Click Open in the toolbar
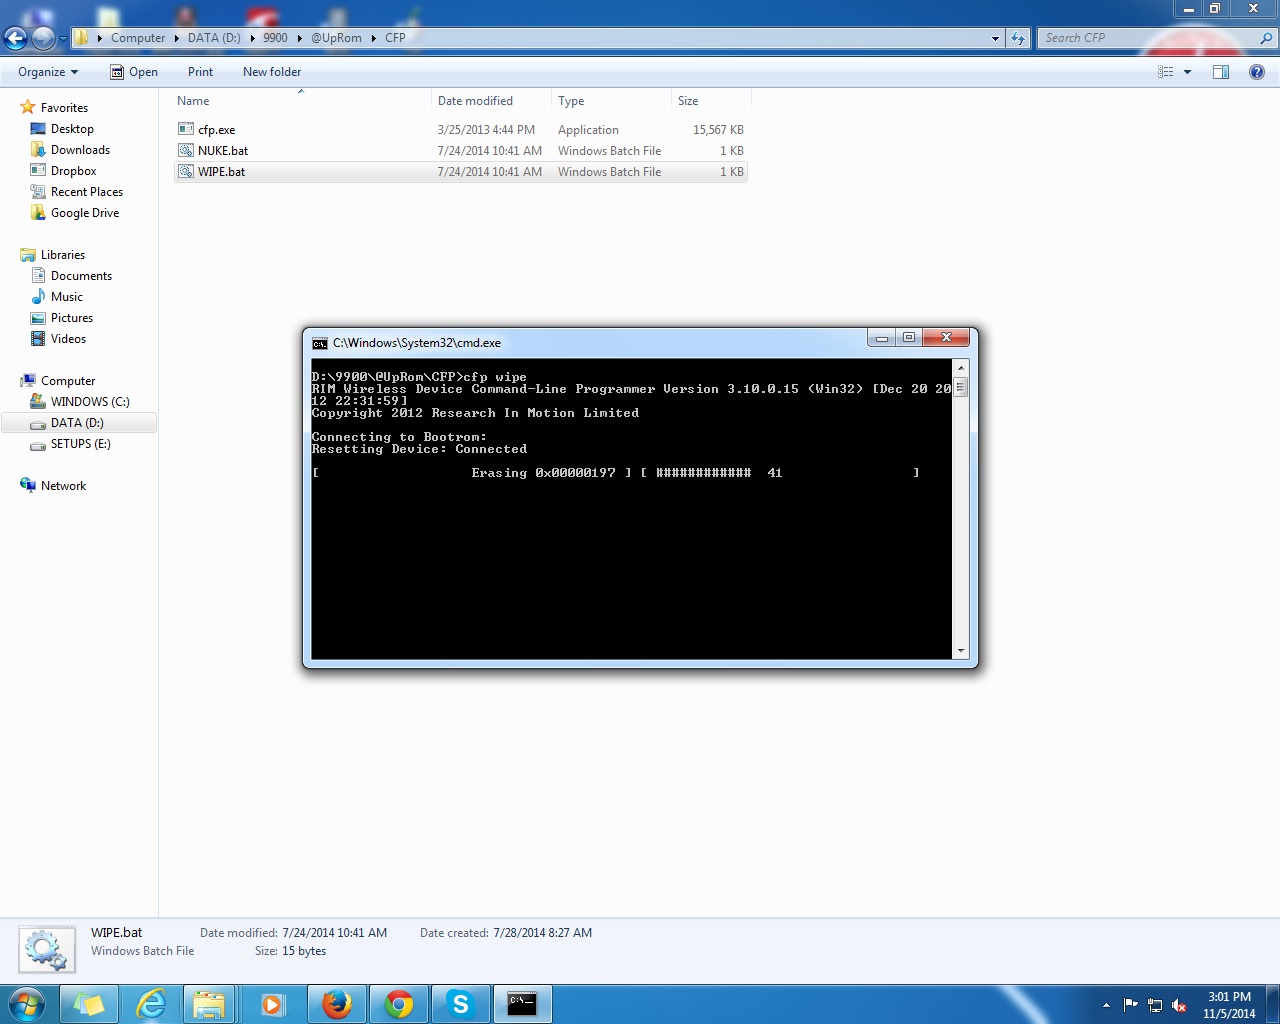 pyautogui.click(x=134, y=72)
